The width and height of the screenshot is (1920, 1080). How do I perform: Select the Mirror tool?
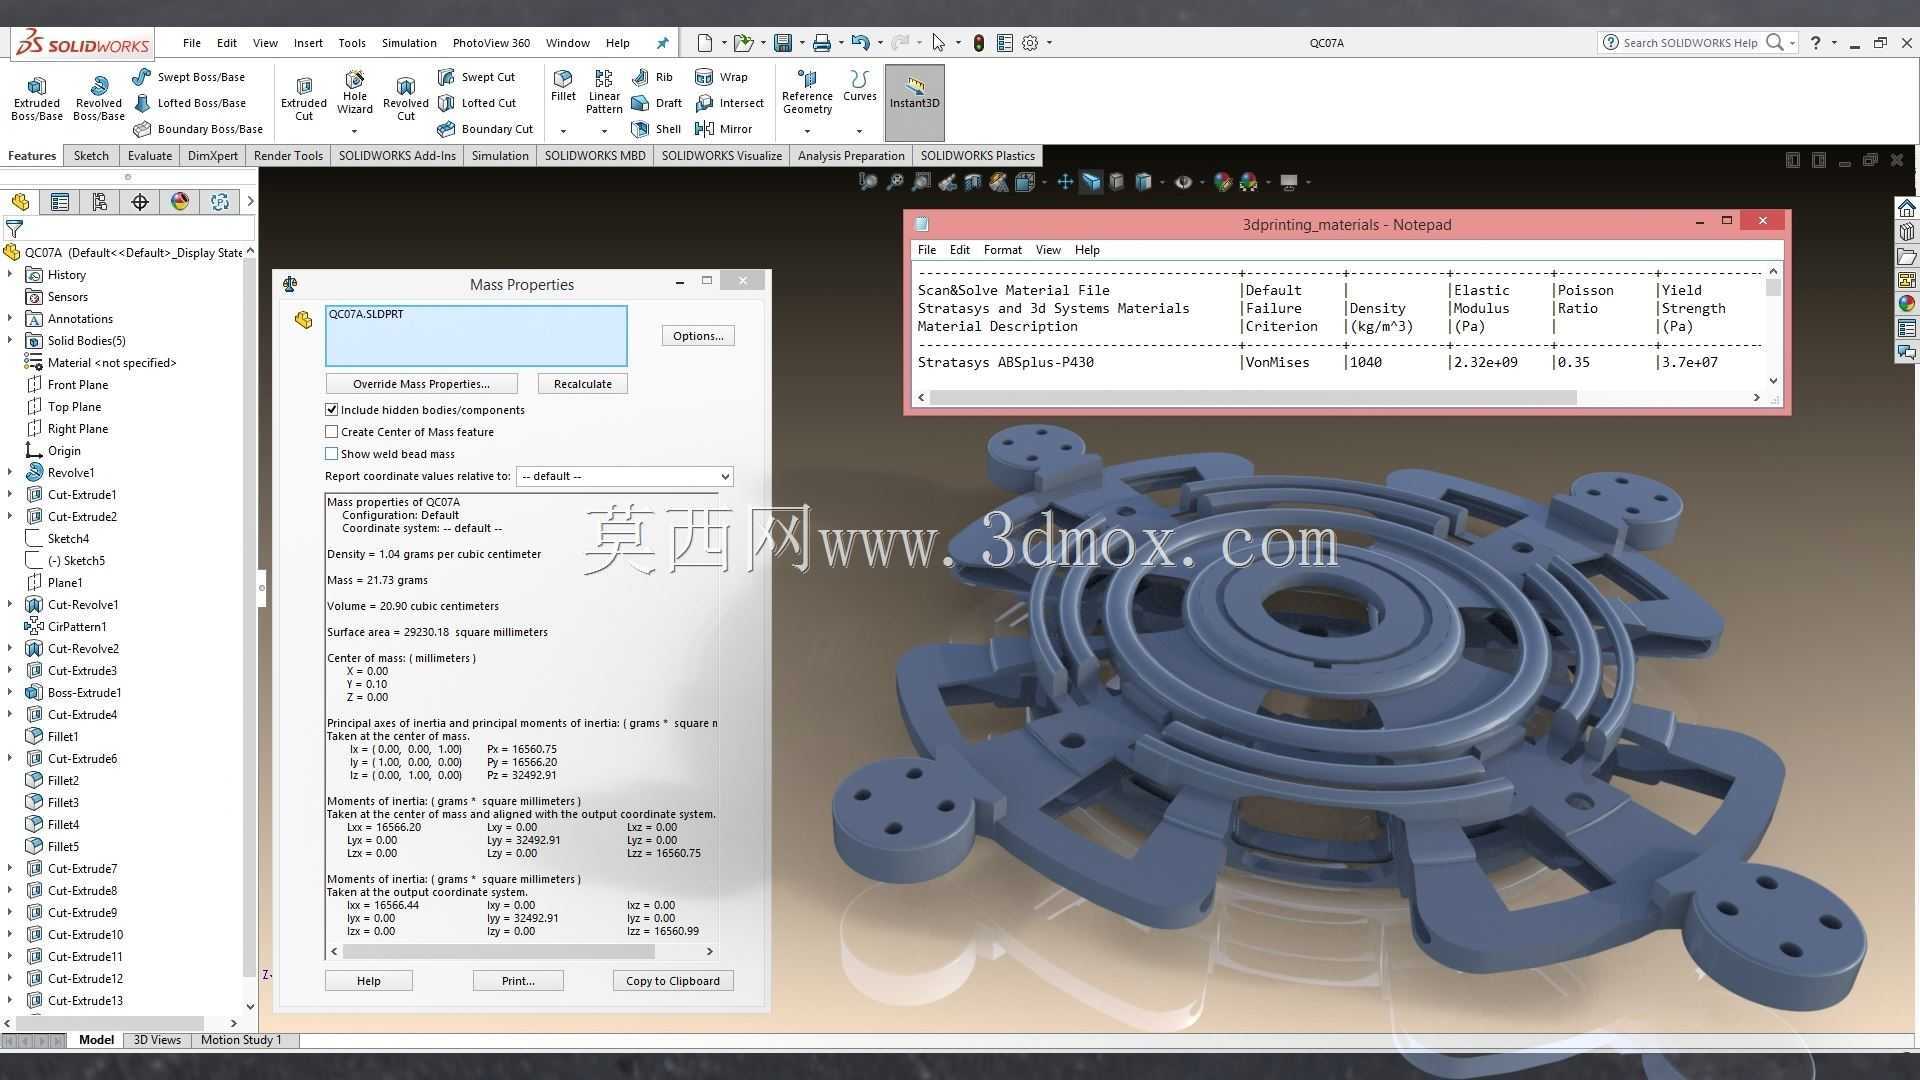(723, 129)
